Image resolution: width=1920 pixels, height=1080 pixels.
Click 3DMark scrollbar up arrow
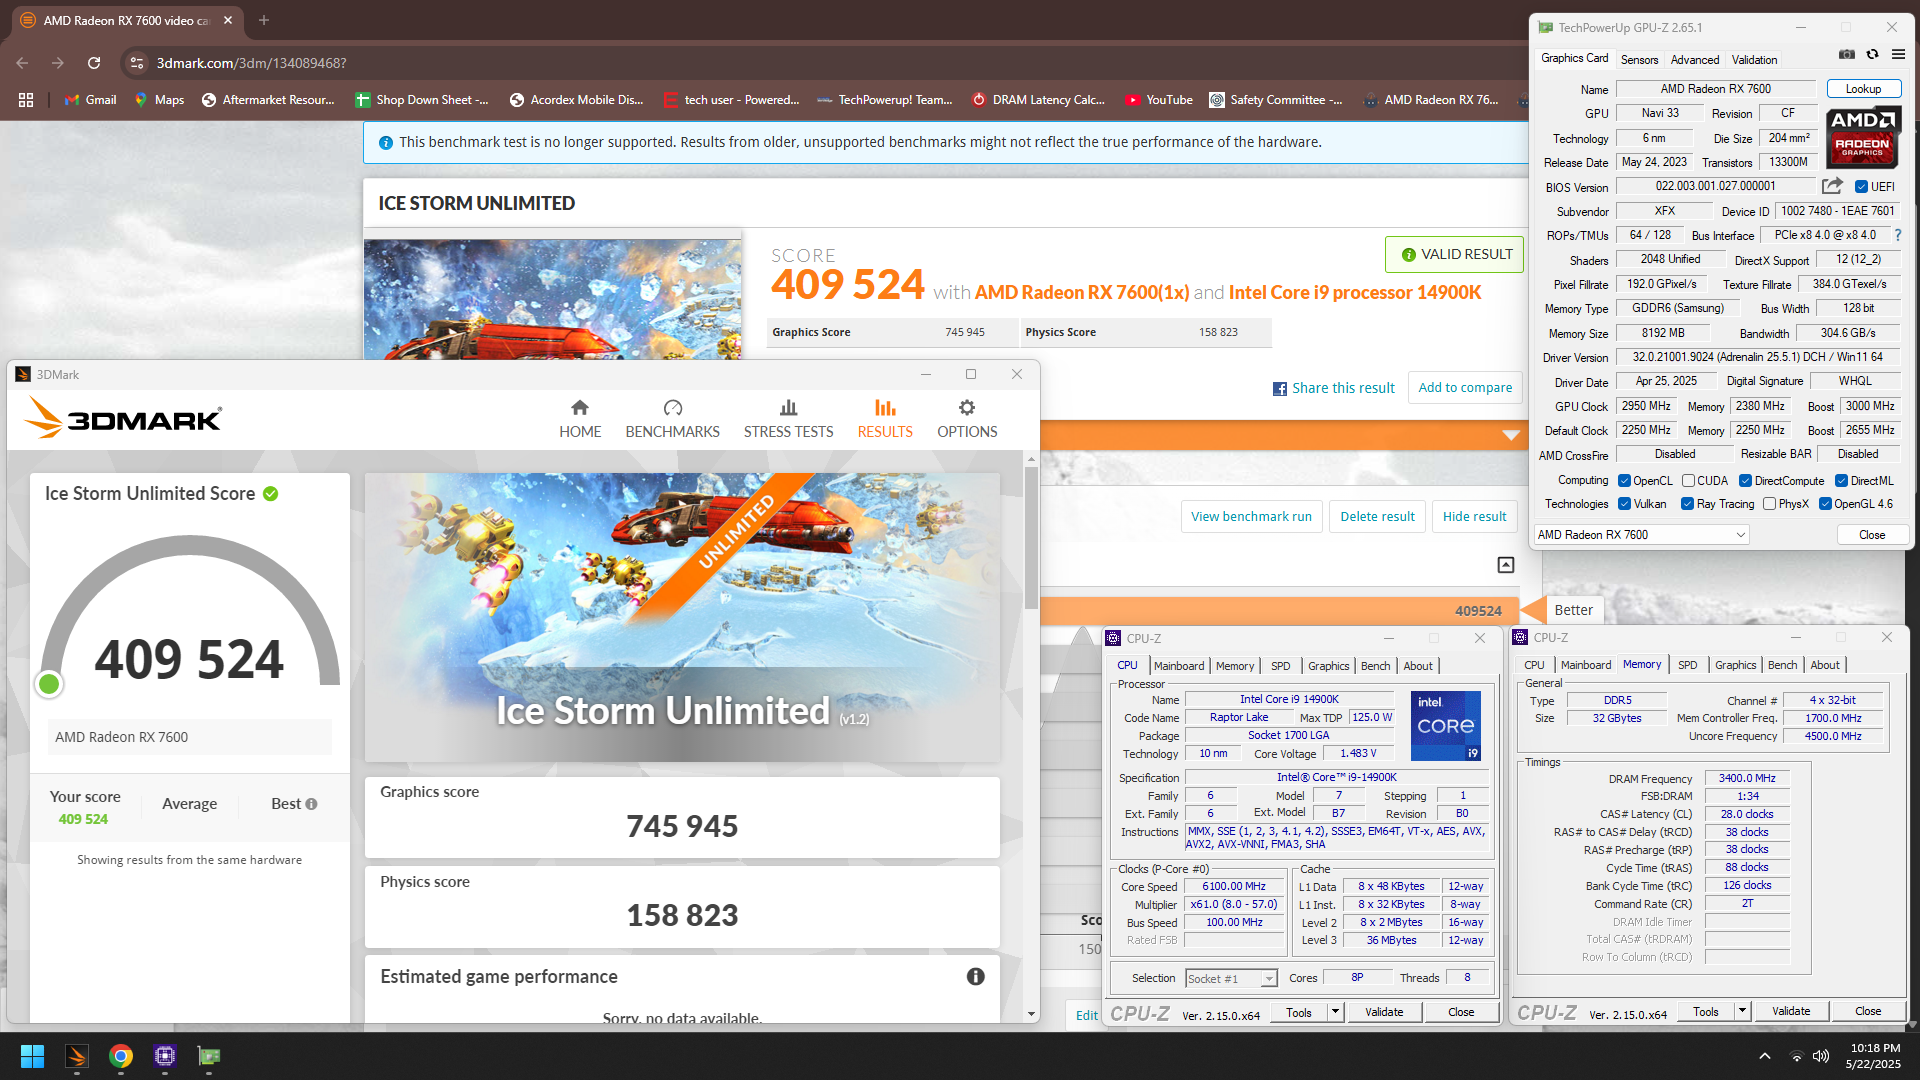click(x=1031, y=459)
